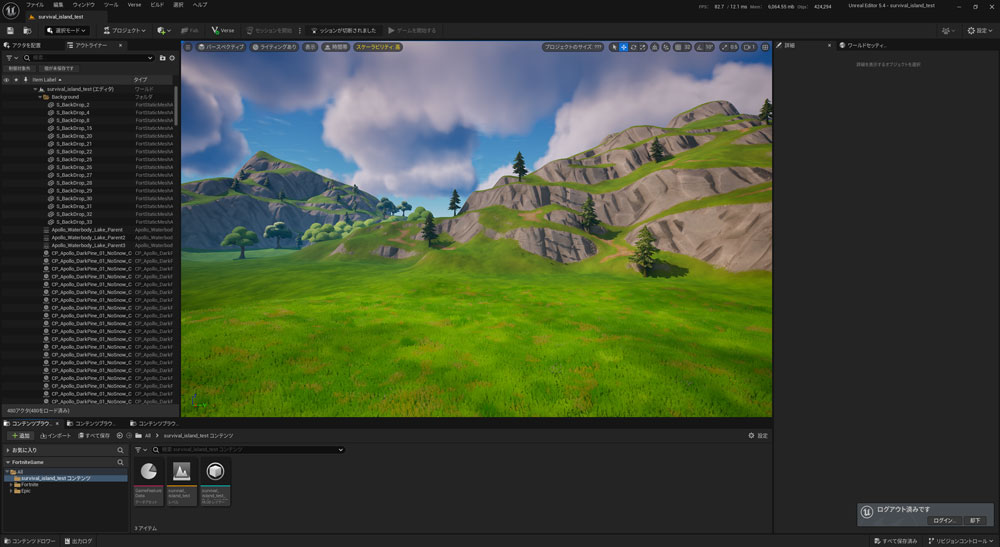Open the viewport hamburger options menu
Image resolution: width=1000 pixels, height=547 pixels.
(x=188, y=47)
